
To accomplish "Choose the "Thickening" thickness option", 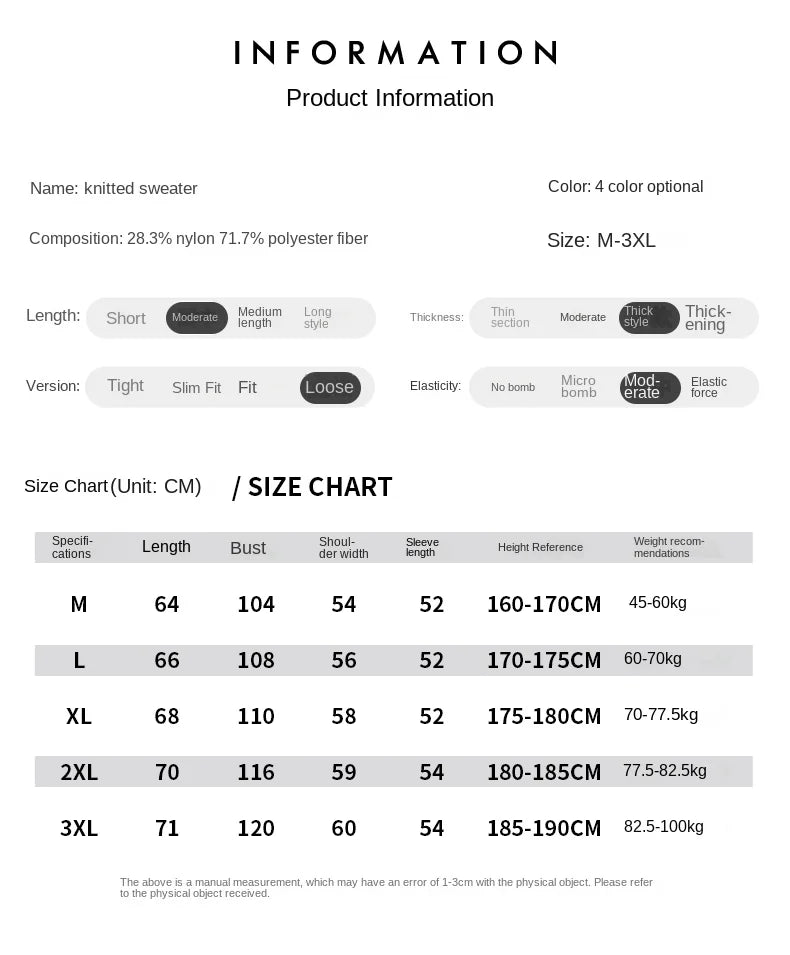I will (708, 318).
